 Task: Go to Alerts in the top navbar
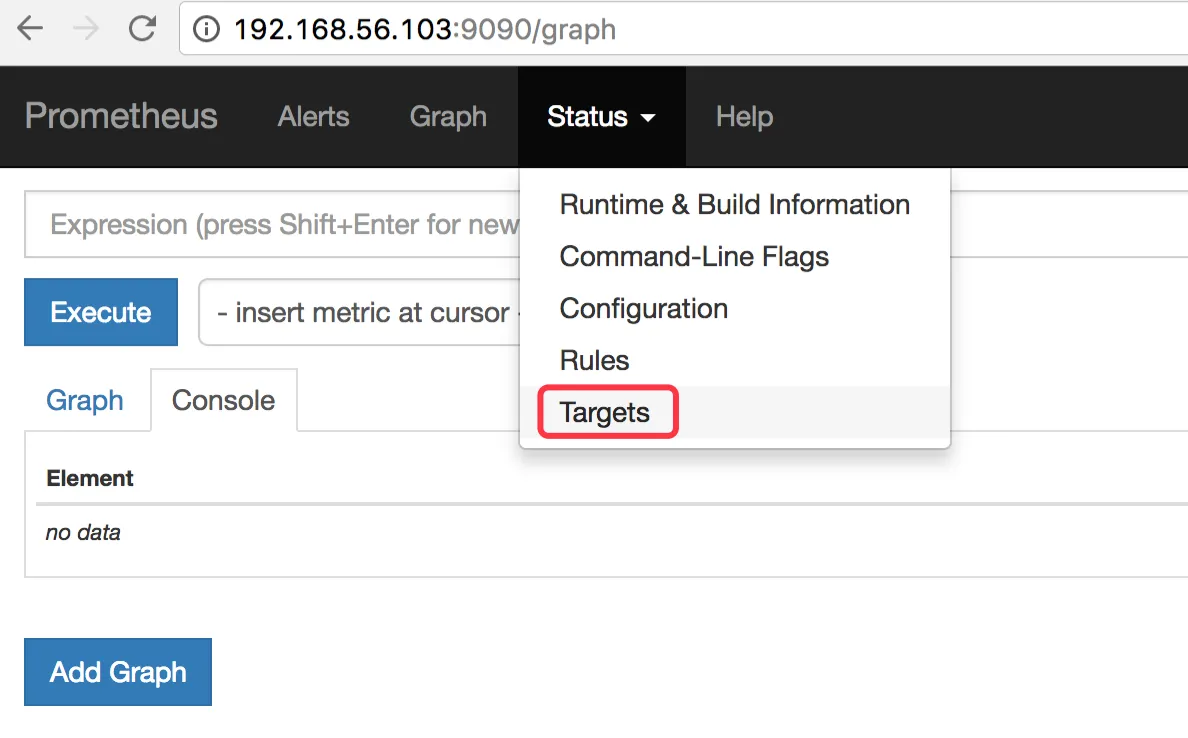[x=313, y=117]
